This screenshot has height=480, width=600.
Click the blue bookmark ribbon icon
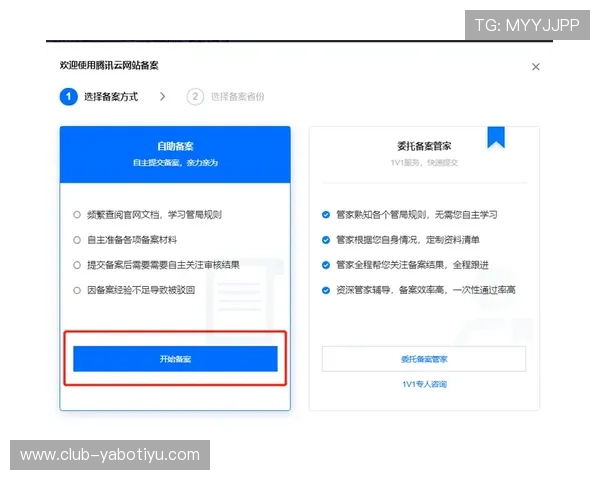(x=496, y=137)
